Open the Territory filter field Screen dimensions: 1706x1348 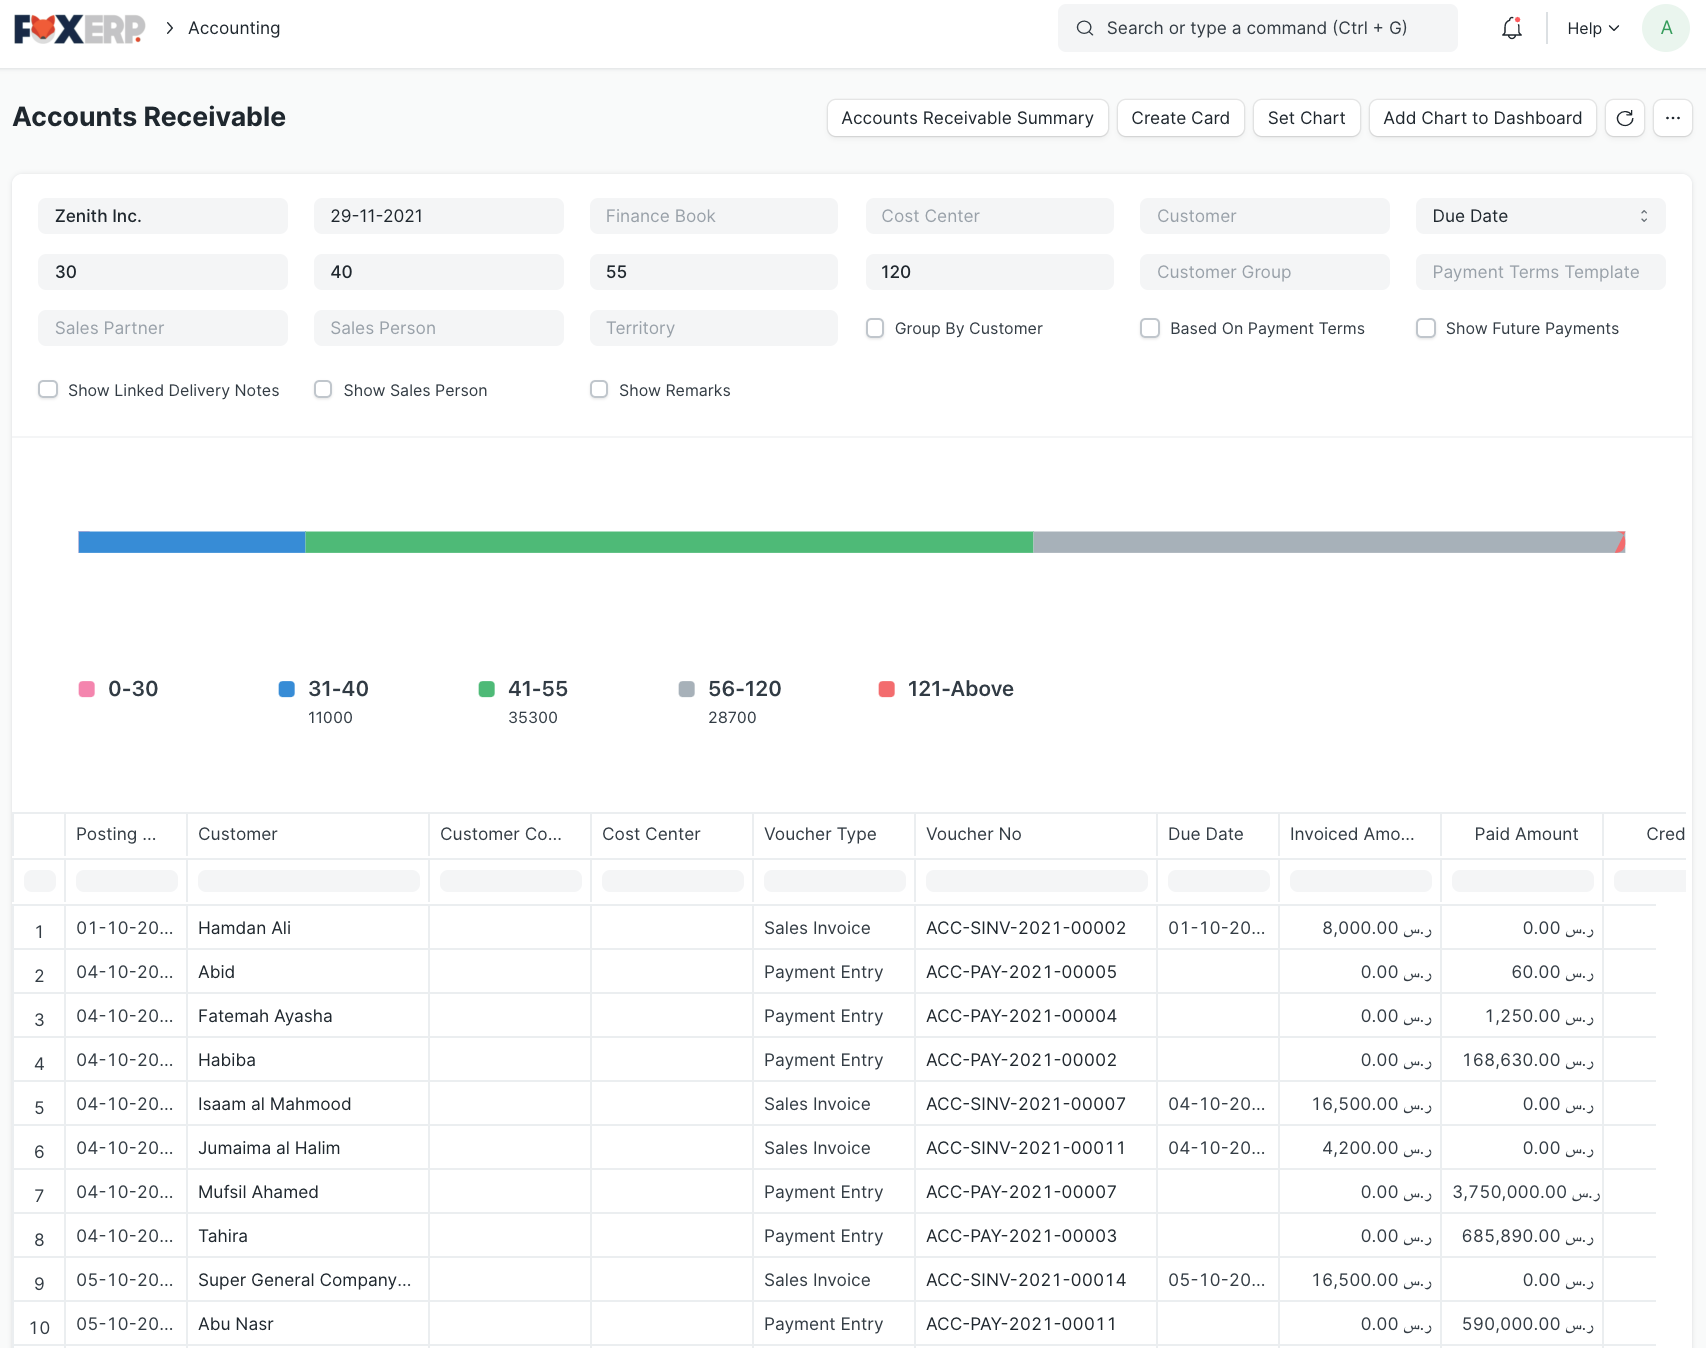coord(713,328)
